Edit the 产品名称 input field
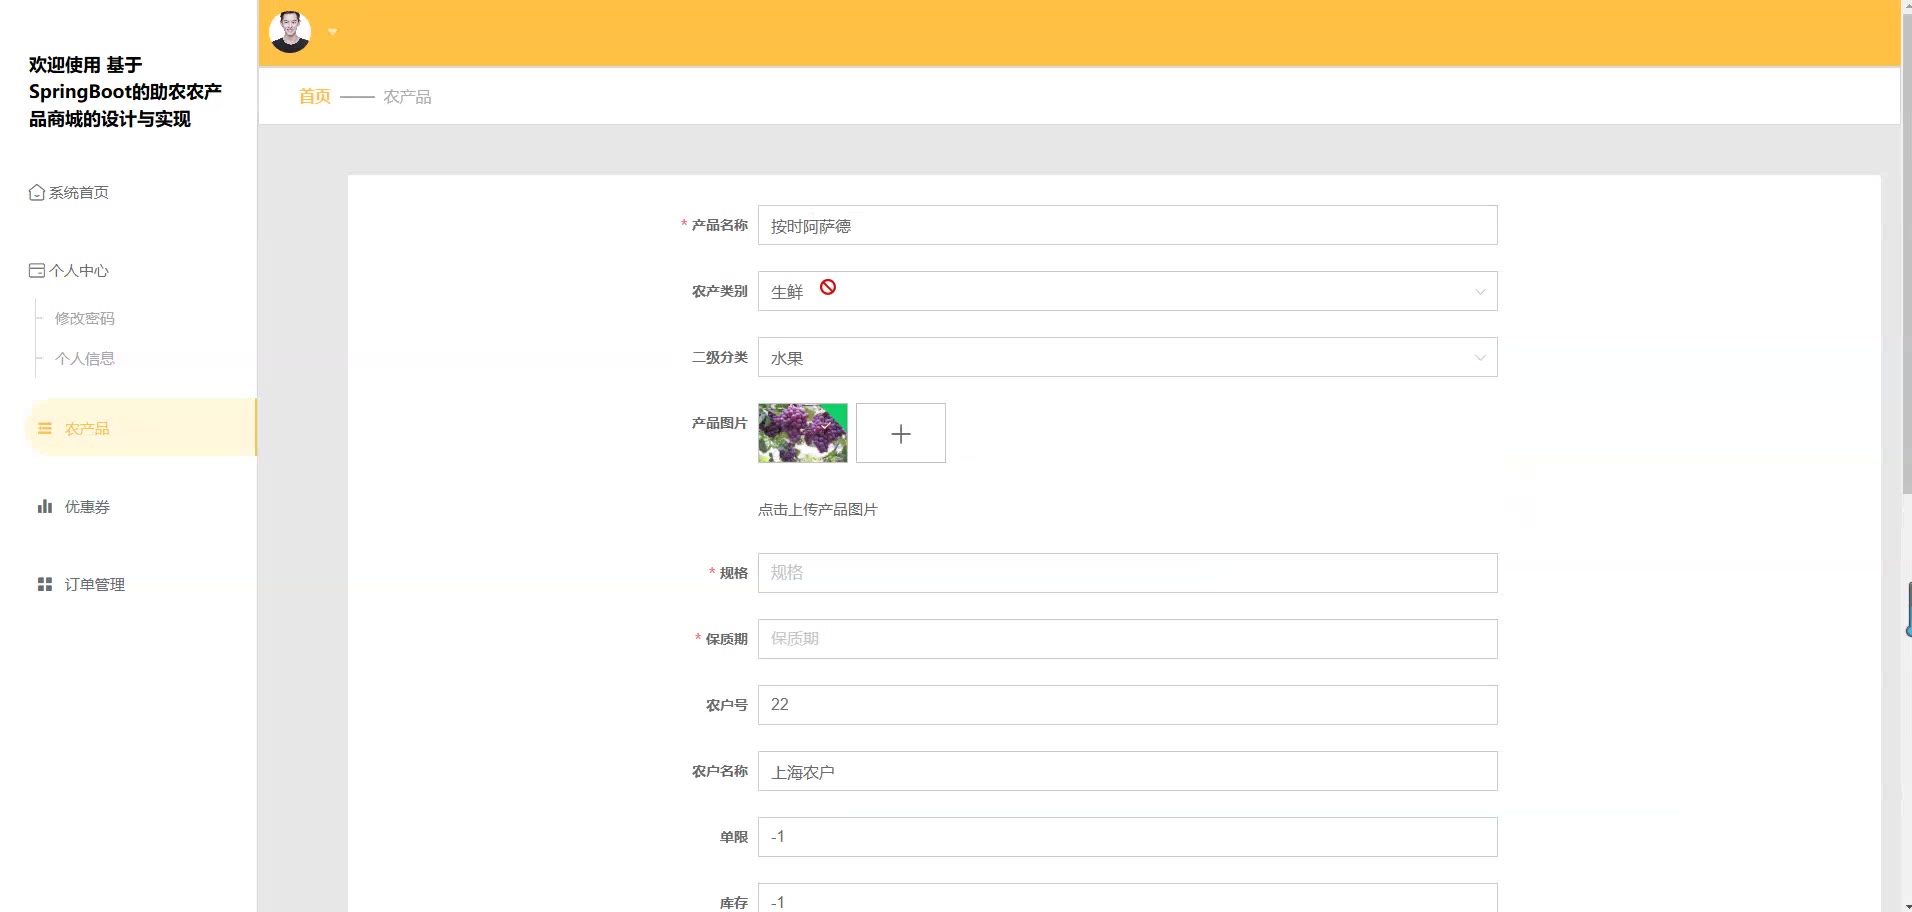Viewport: 1912px width, 912px height. [1128, 225]
